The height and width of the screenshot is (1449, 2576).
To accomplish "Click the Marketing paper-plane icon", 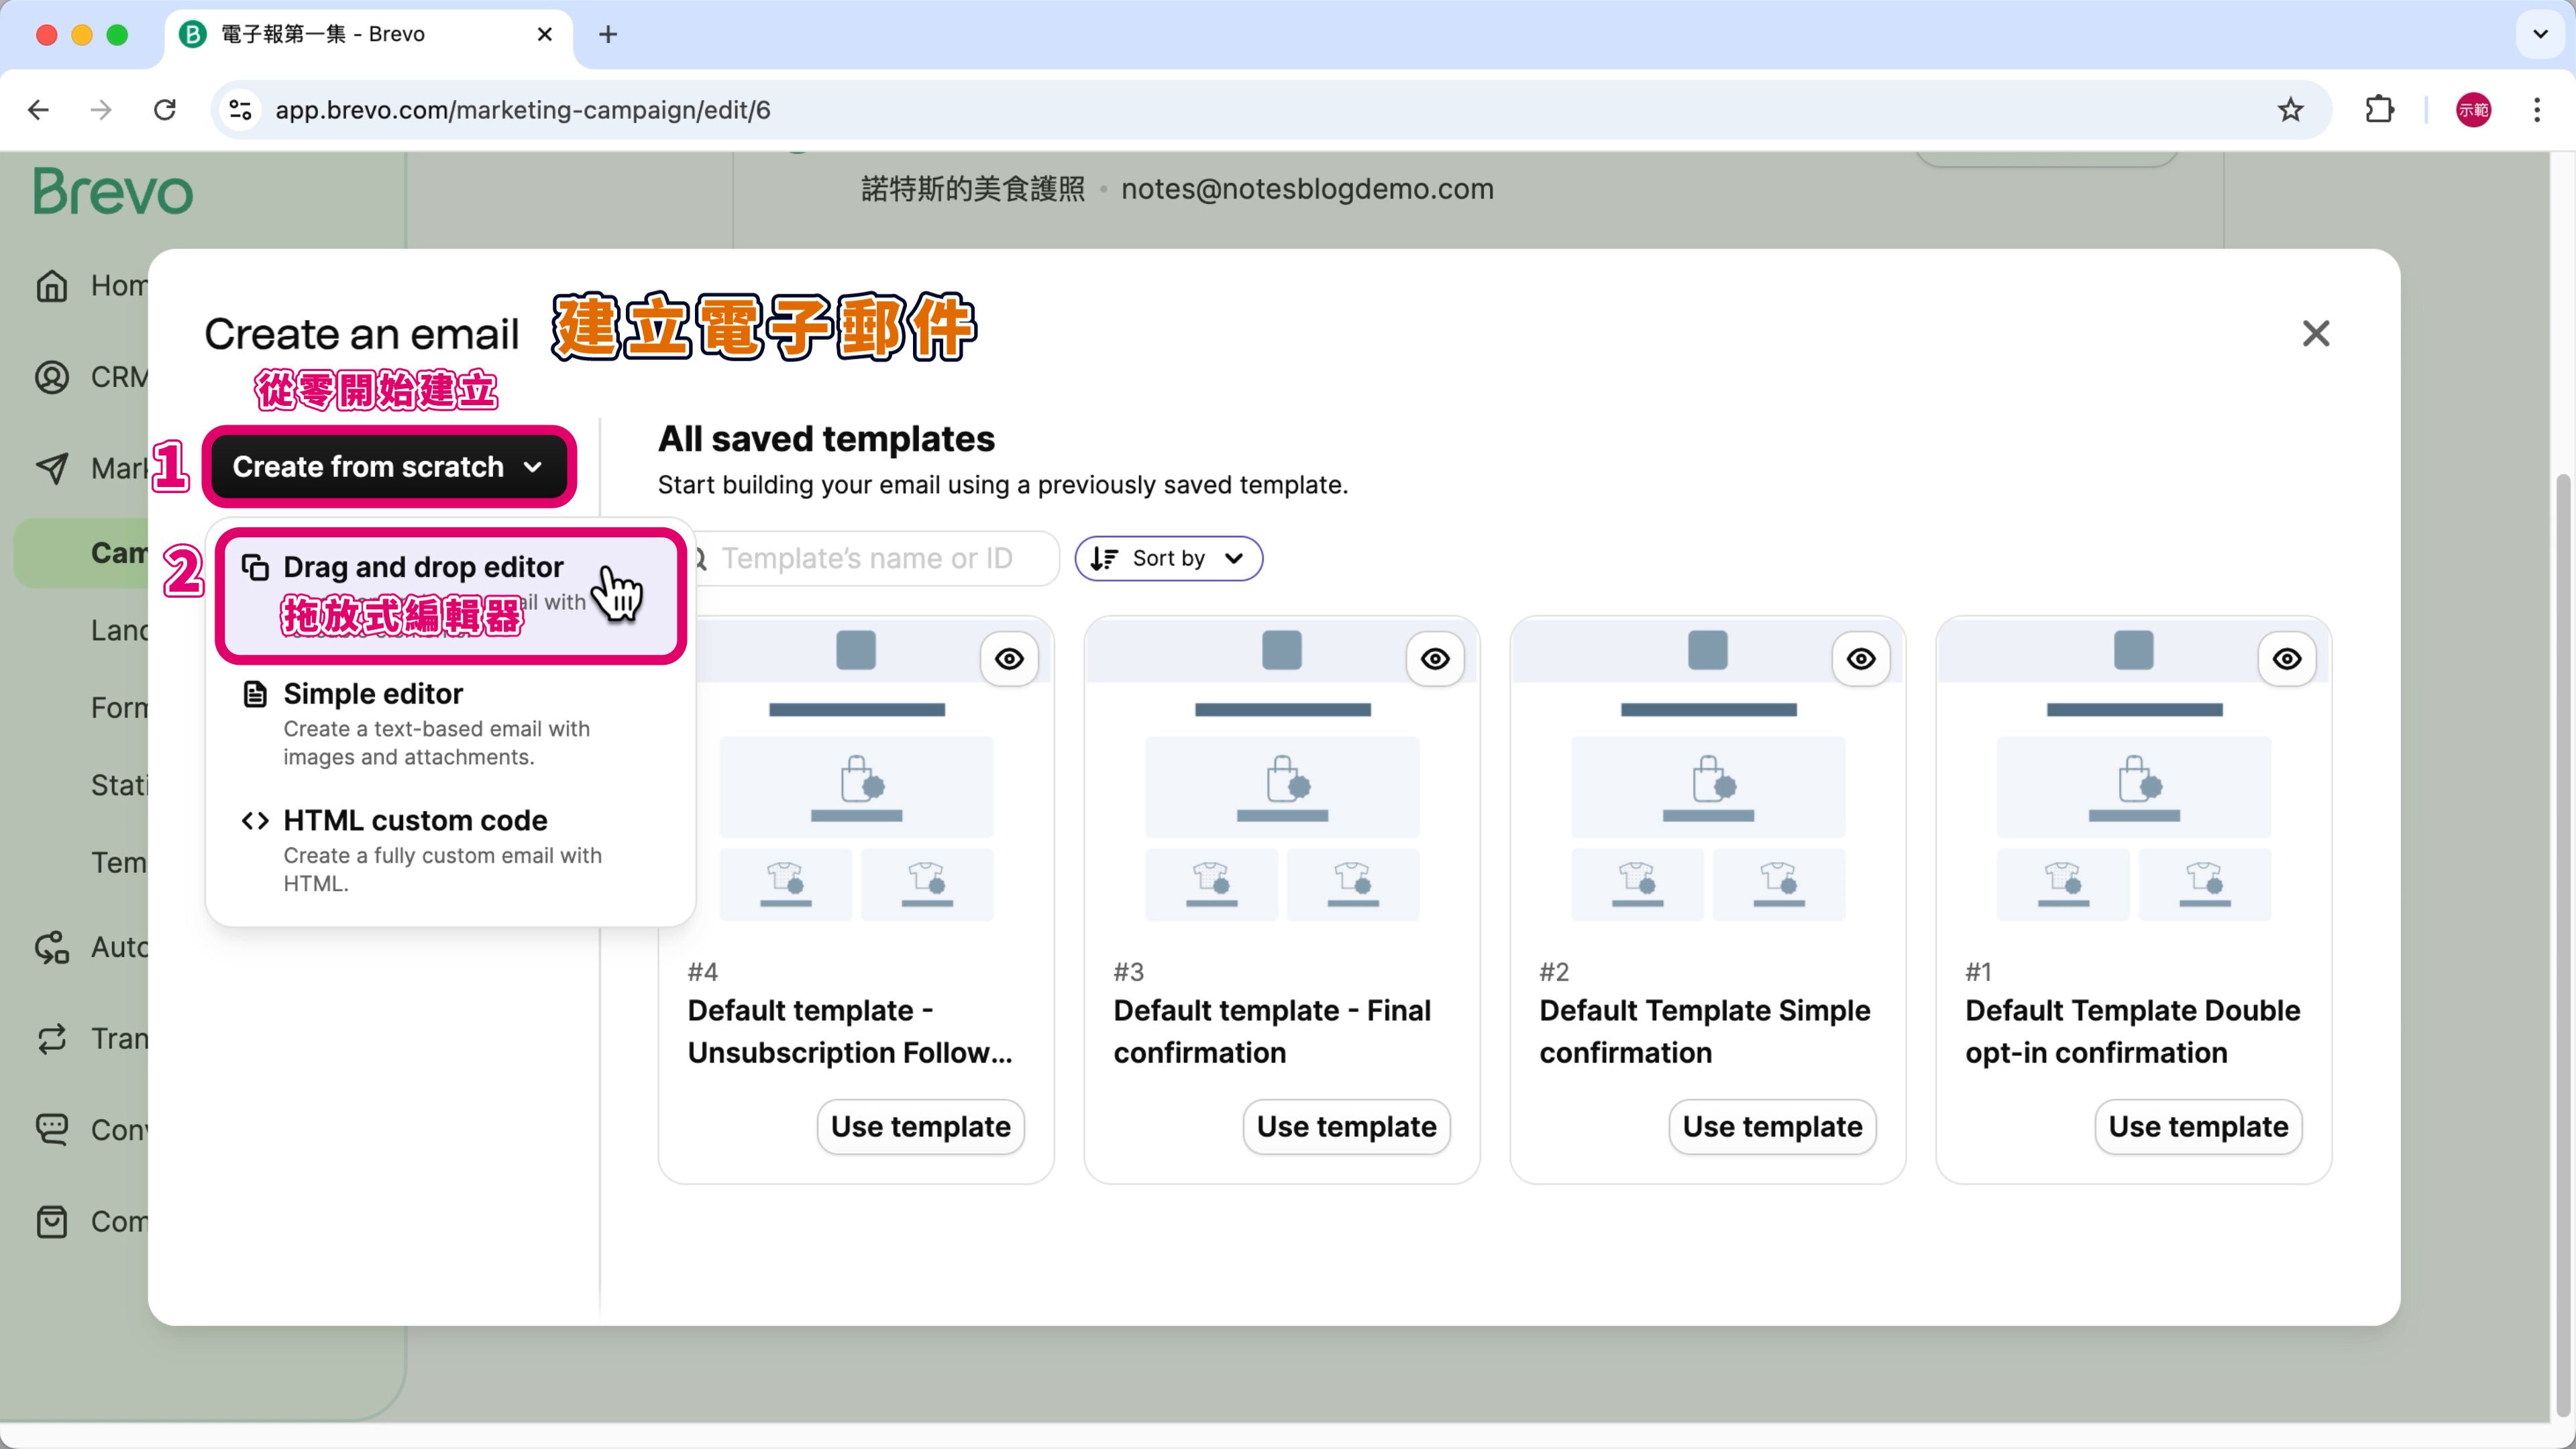I will (x=52, y=468).
